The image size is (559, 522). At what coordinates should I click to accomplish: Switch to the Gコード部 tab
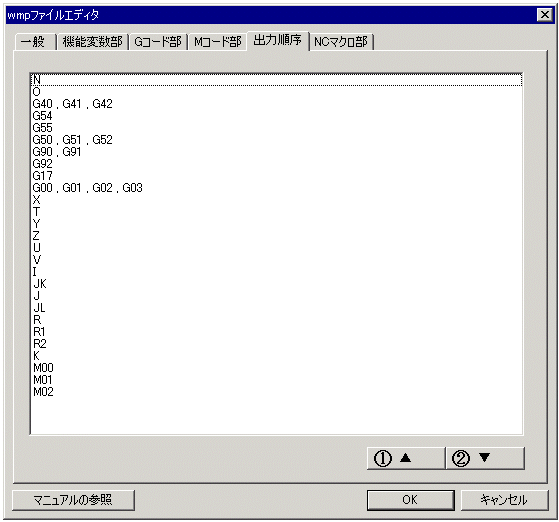click(x=158, y=42)
